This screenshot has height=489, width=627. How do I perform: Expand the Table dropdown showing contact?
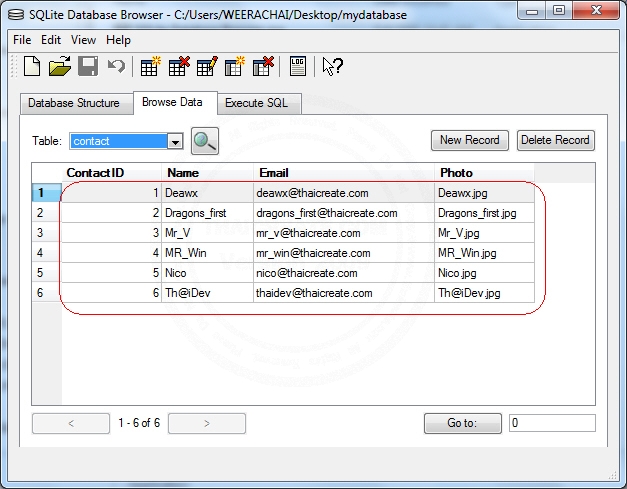pos(175,142)
